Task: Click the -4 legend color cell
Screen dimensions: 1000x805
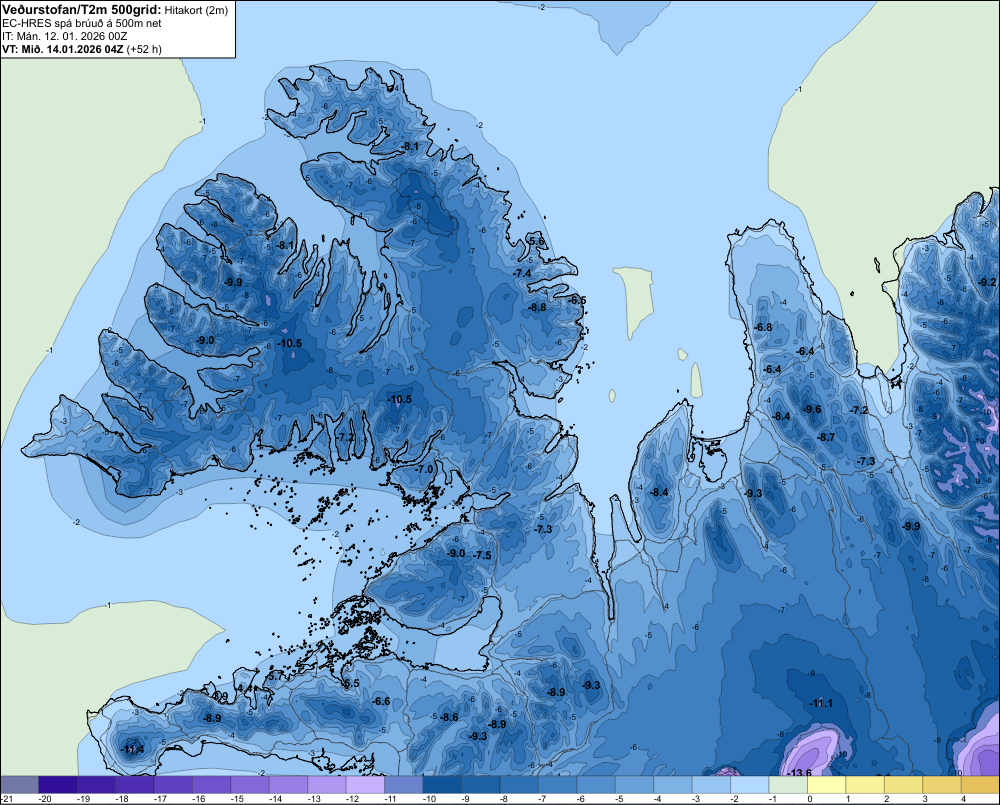Action: 673,785
